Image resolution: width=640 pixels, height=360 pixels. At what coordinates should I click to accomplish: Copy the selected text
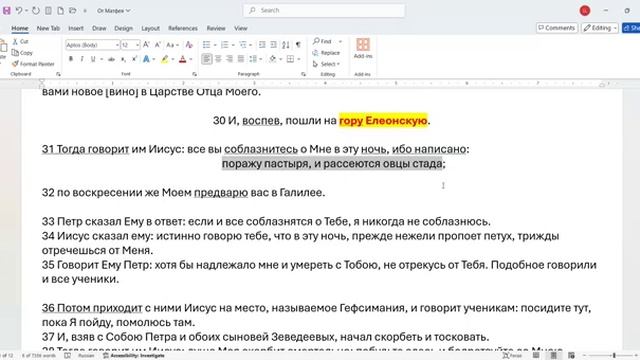[22, 53]
